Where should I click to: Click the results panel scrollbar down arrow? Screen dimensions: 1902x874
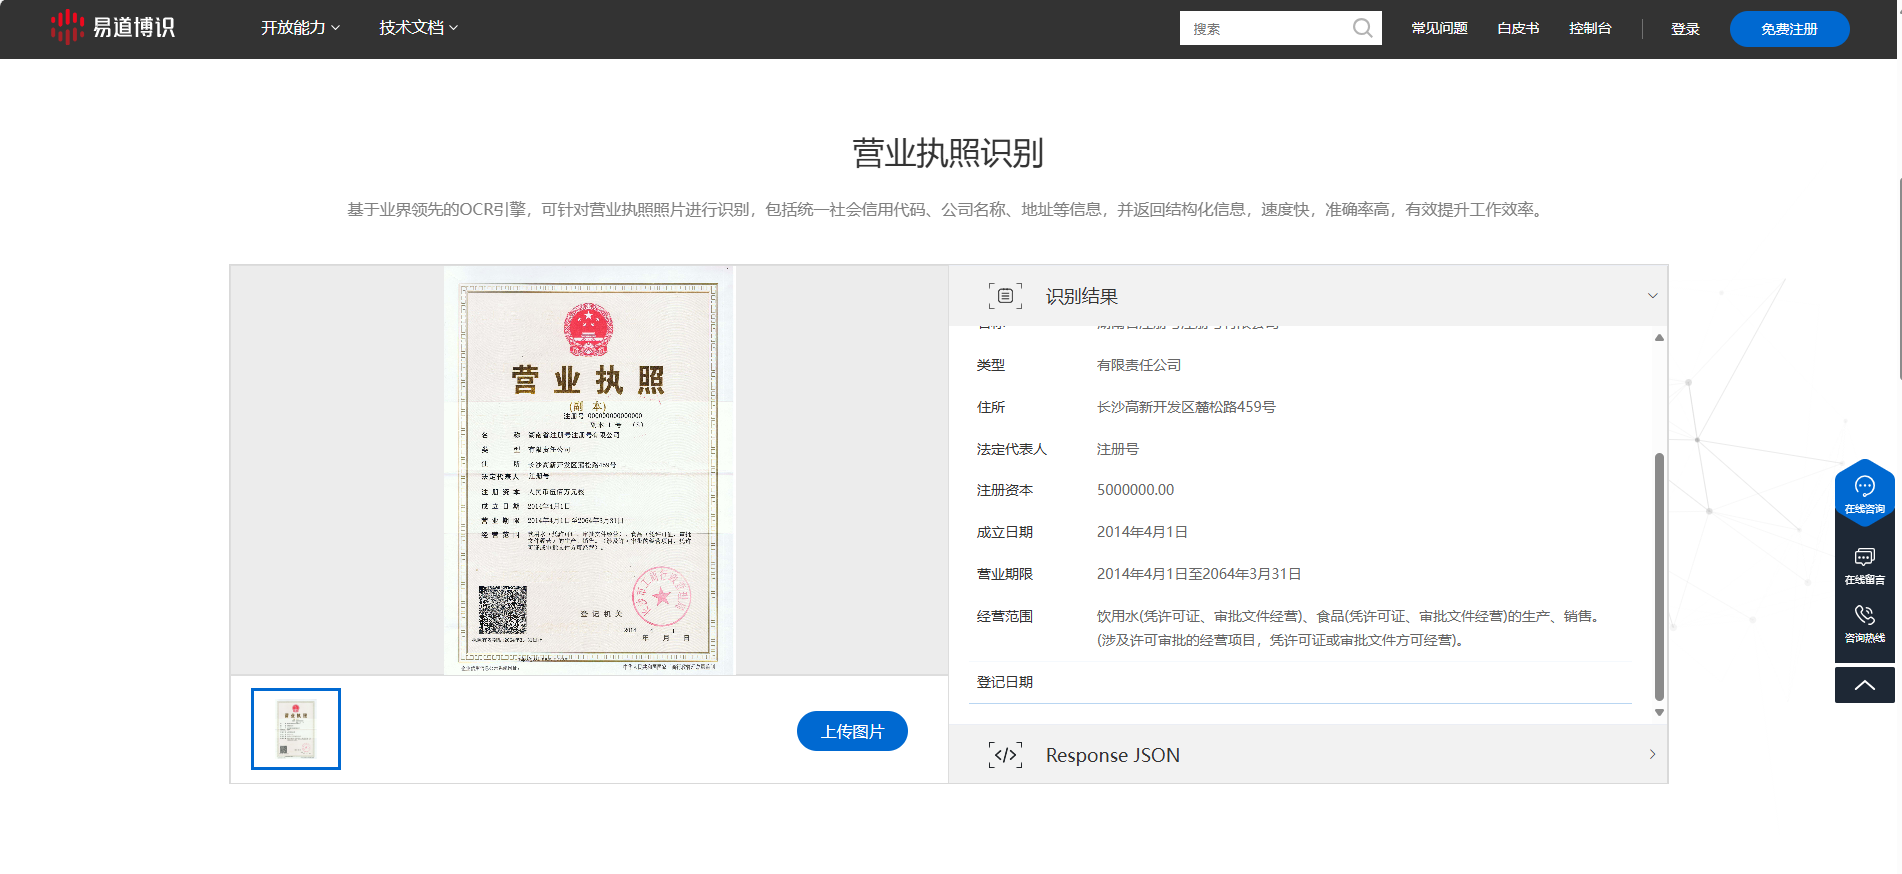(x=1659, y=713)
